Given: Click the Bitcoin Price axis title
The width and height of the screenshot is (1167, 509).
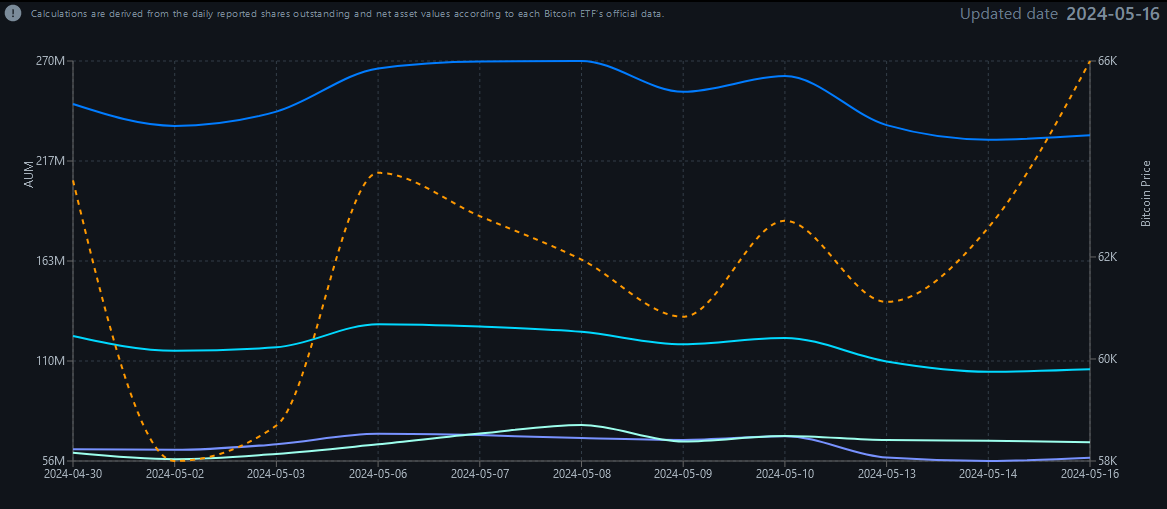Looking at the screenshot, I should click(1145, 193).
